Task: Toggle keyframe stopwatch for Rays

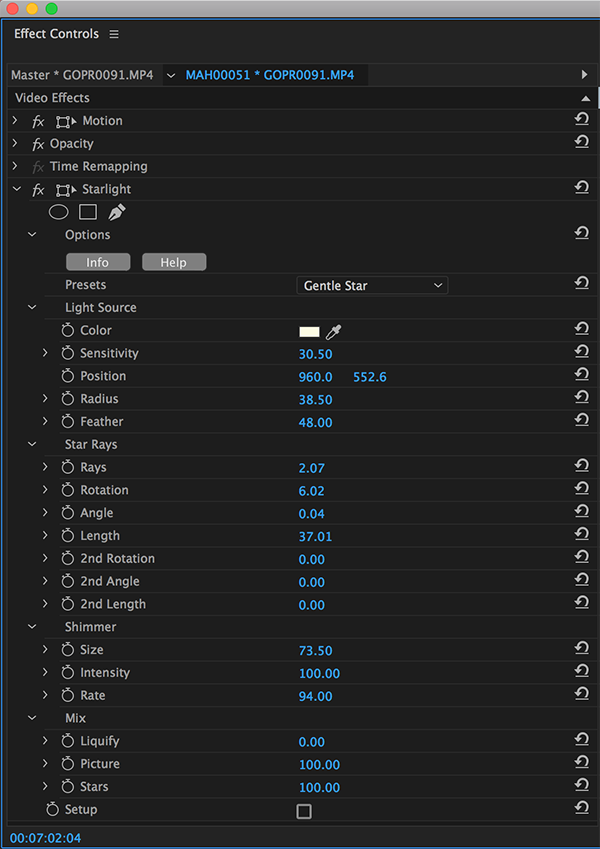Action: pos(68,467)
